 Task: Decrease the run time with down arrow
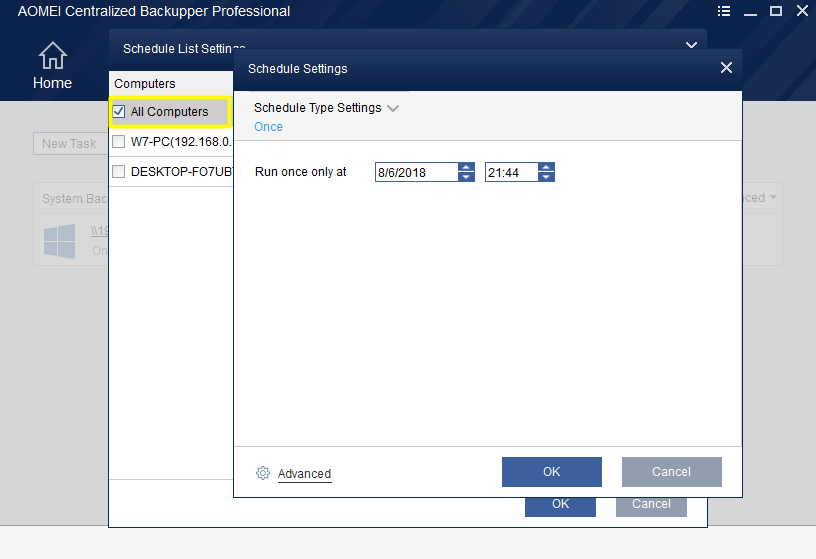(x=546, y=177)
